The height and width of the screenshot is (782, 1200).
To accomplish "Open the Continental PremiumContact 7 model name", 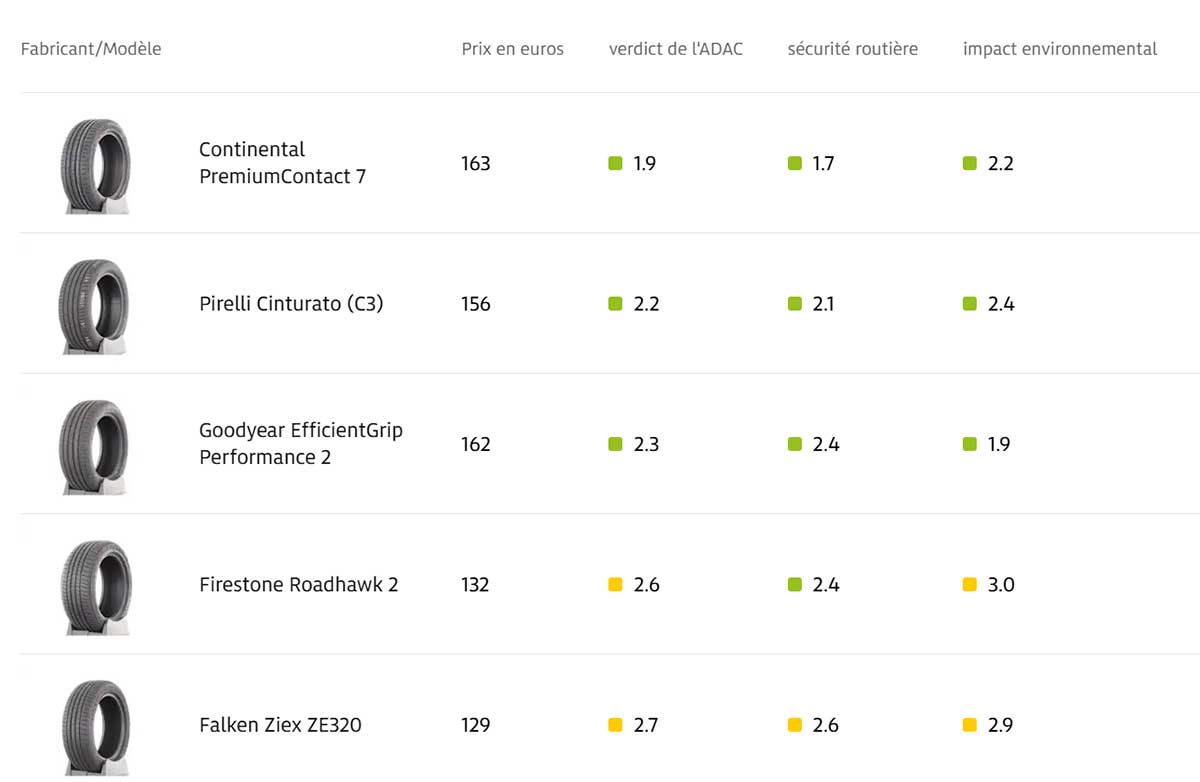I will coord(282,163).
